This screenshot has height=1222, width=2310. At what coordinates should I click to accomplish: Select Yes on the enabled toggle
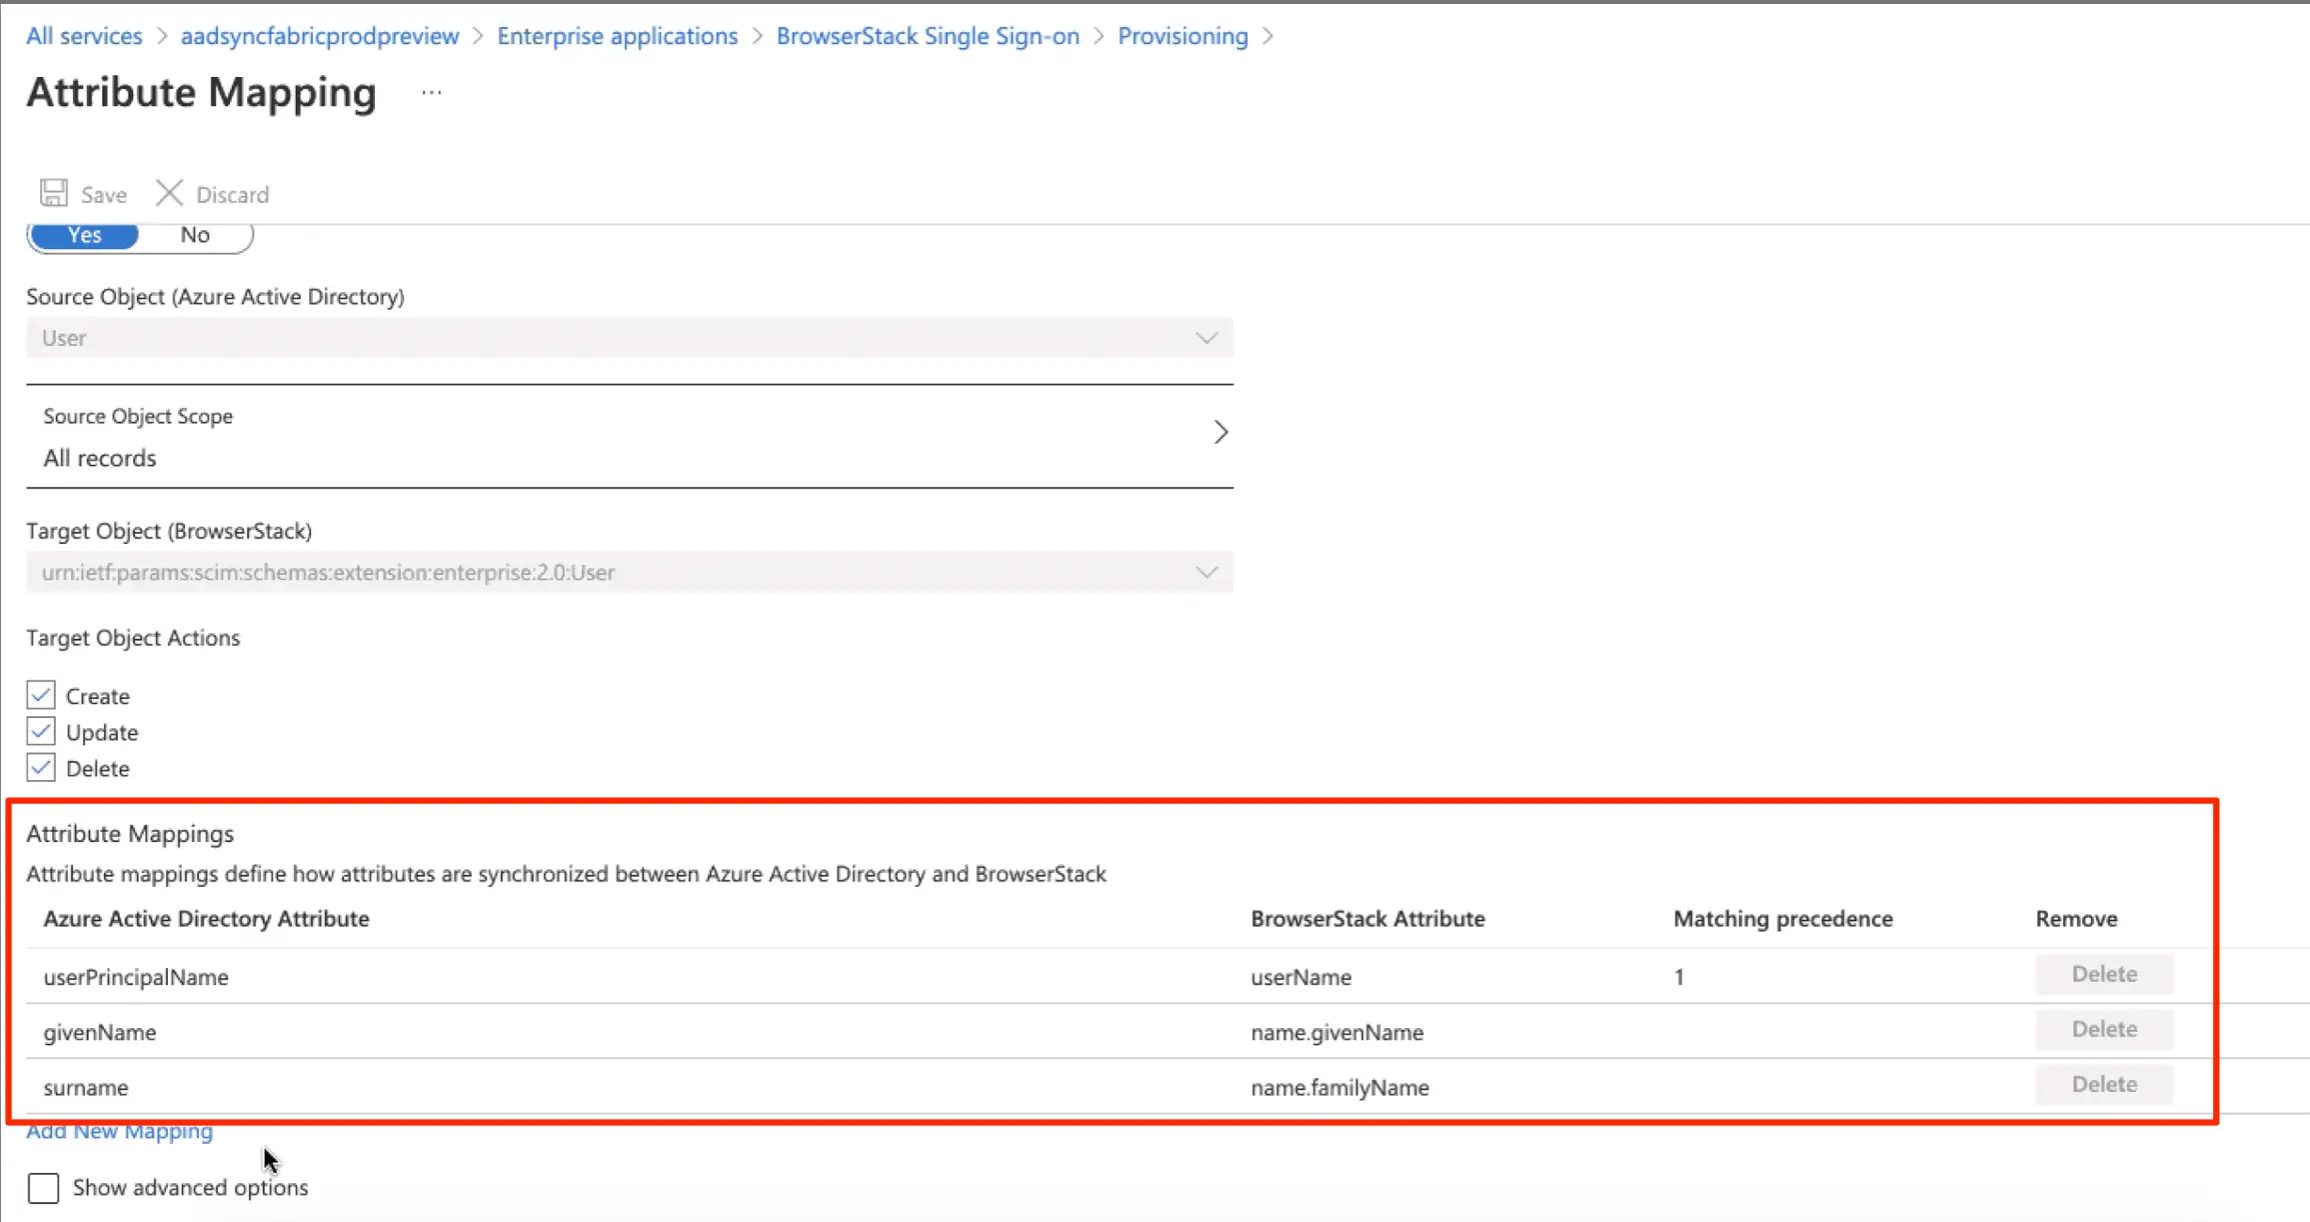pos(85,235)
